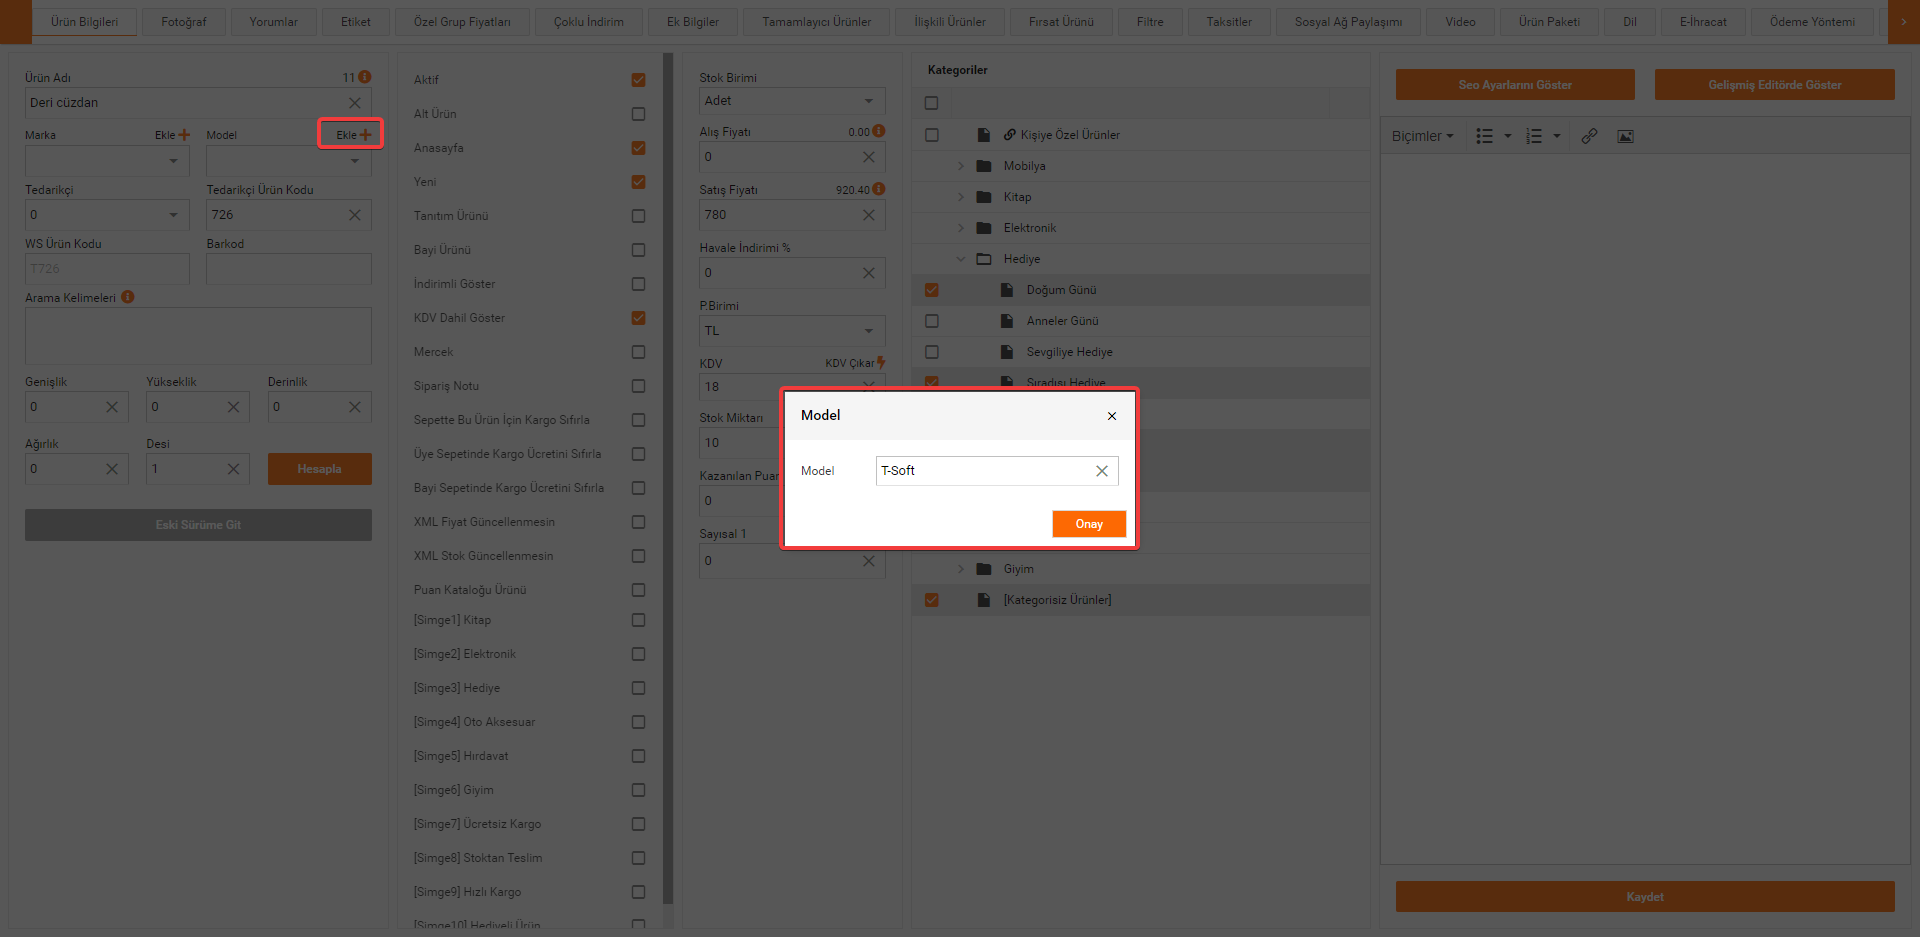This screenshot has width=1920, height=937.
Task: Expand the Elektronik category
Action: tap(961, 228)
